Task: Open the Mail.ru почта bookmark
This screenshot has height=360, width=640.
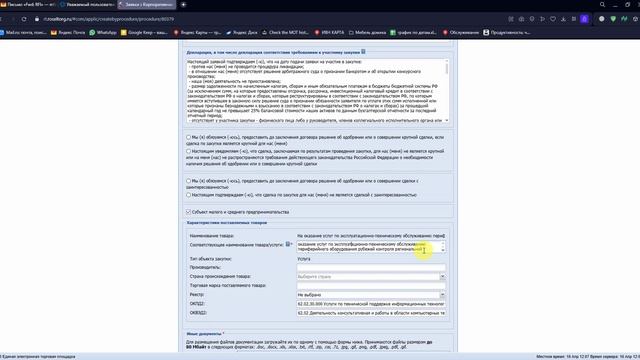Action: click(x=23, y=32)
